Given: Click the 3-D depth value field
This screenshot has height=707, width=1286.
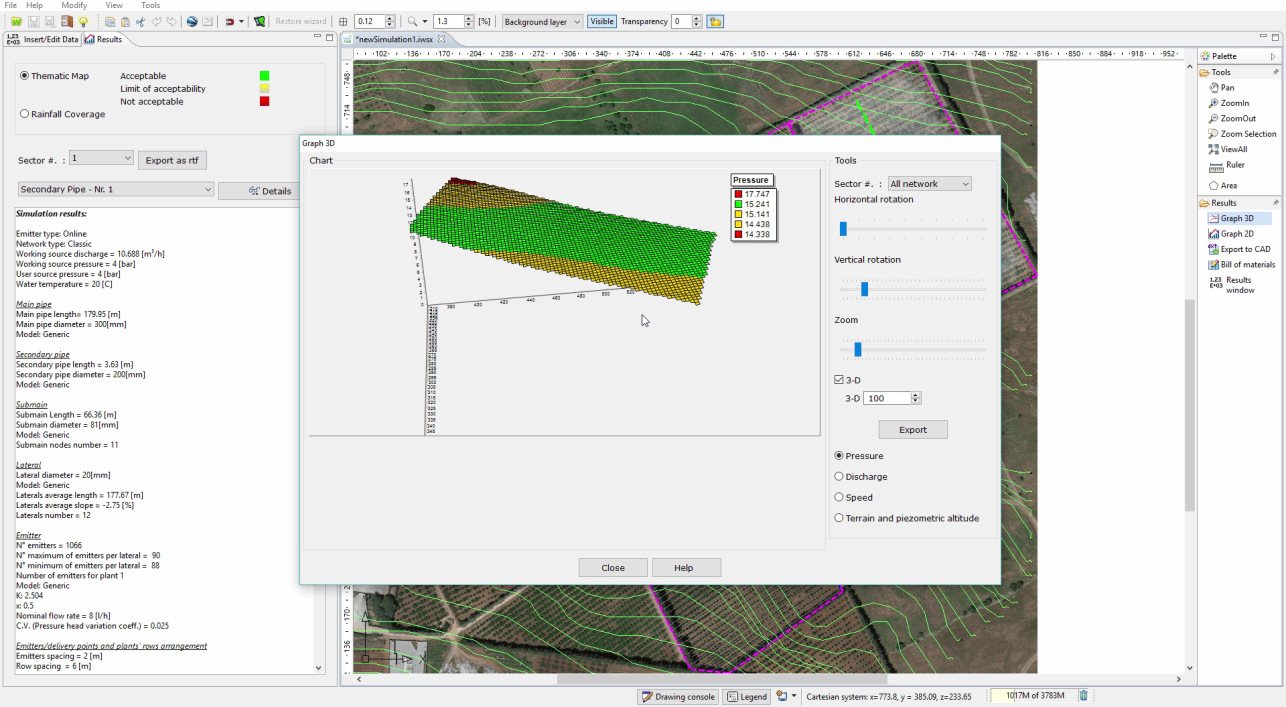Looking at the screenshot, I should 886,398.
